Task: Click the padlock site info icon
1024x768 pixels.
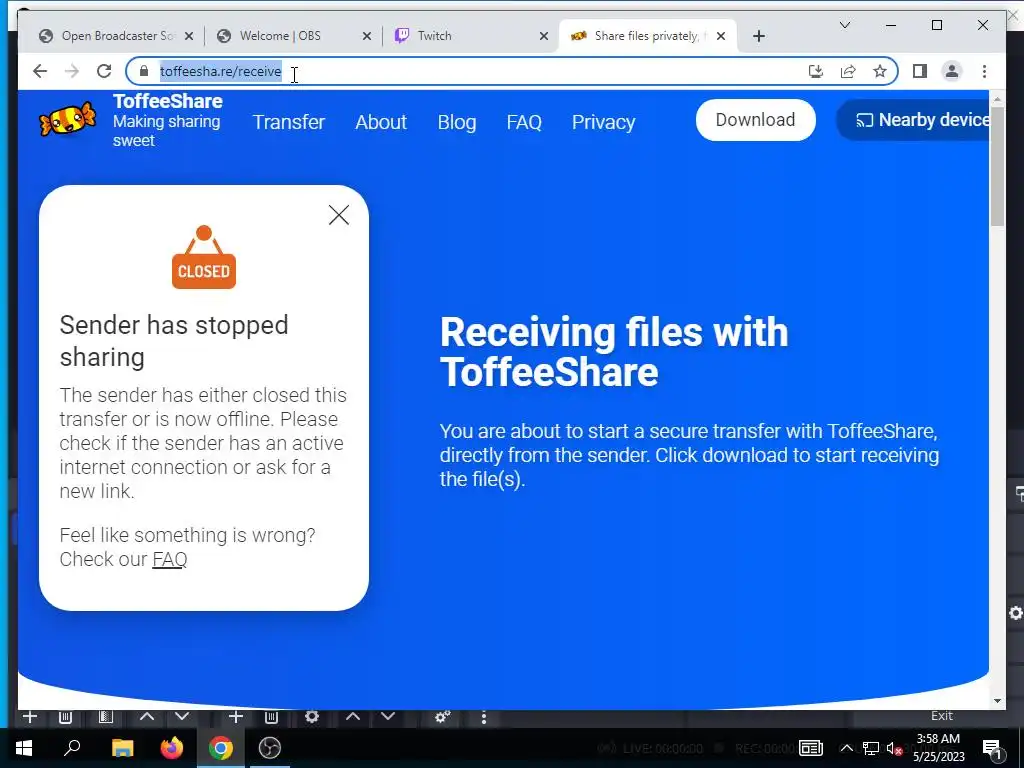Action: (144, 71)
